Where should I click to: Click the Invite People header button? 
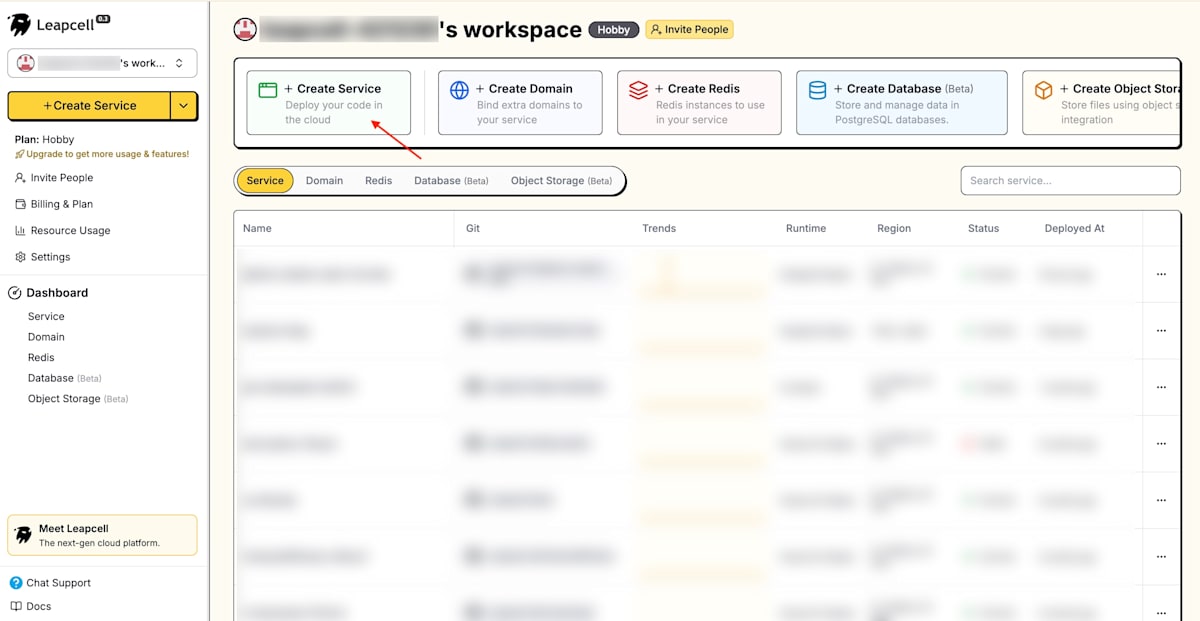(x=689, y=30)
